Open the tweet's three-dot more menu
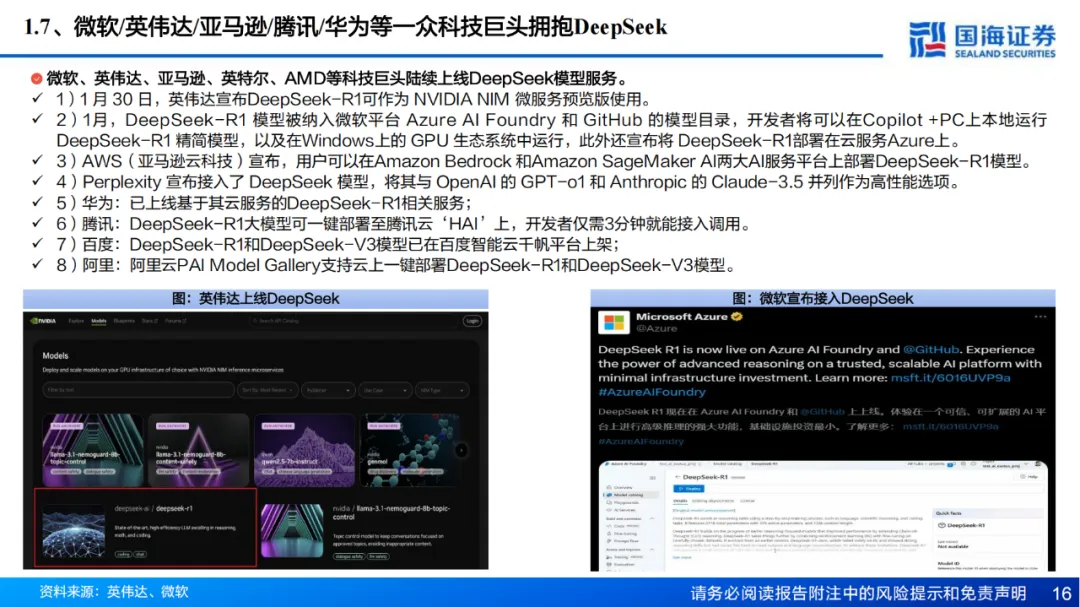This screenshot has width=1080, height=607. [1040, 317]
